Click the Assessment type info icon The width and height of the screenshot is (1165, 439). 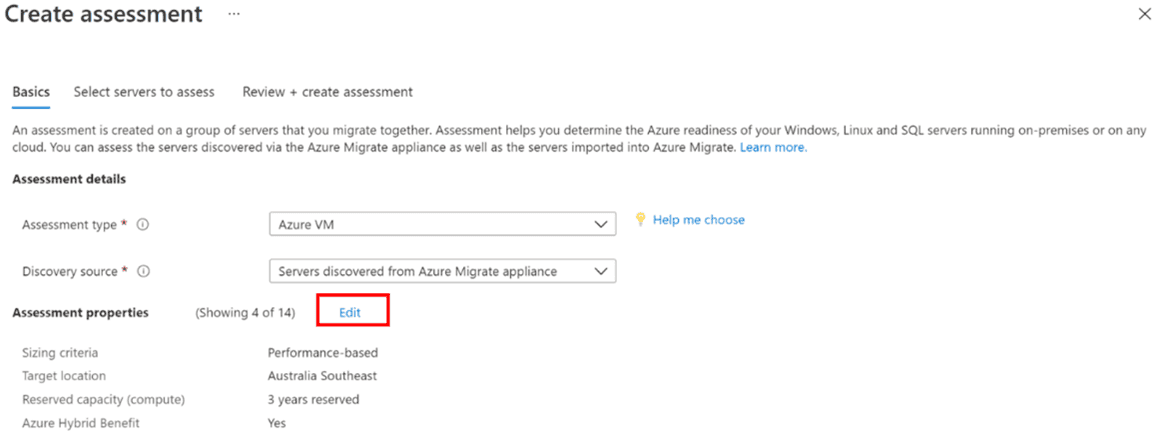click(x=143, y=224)
